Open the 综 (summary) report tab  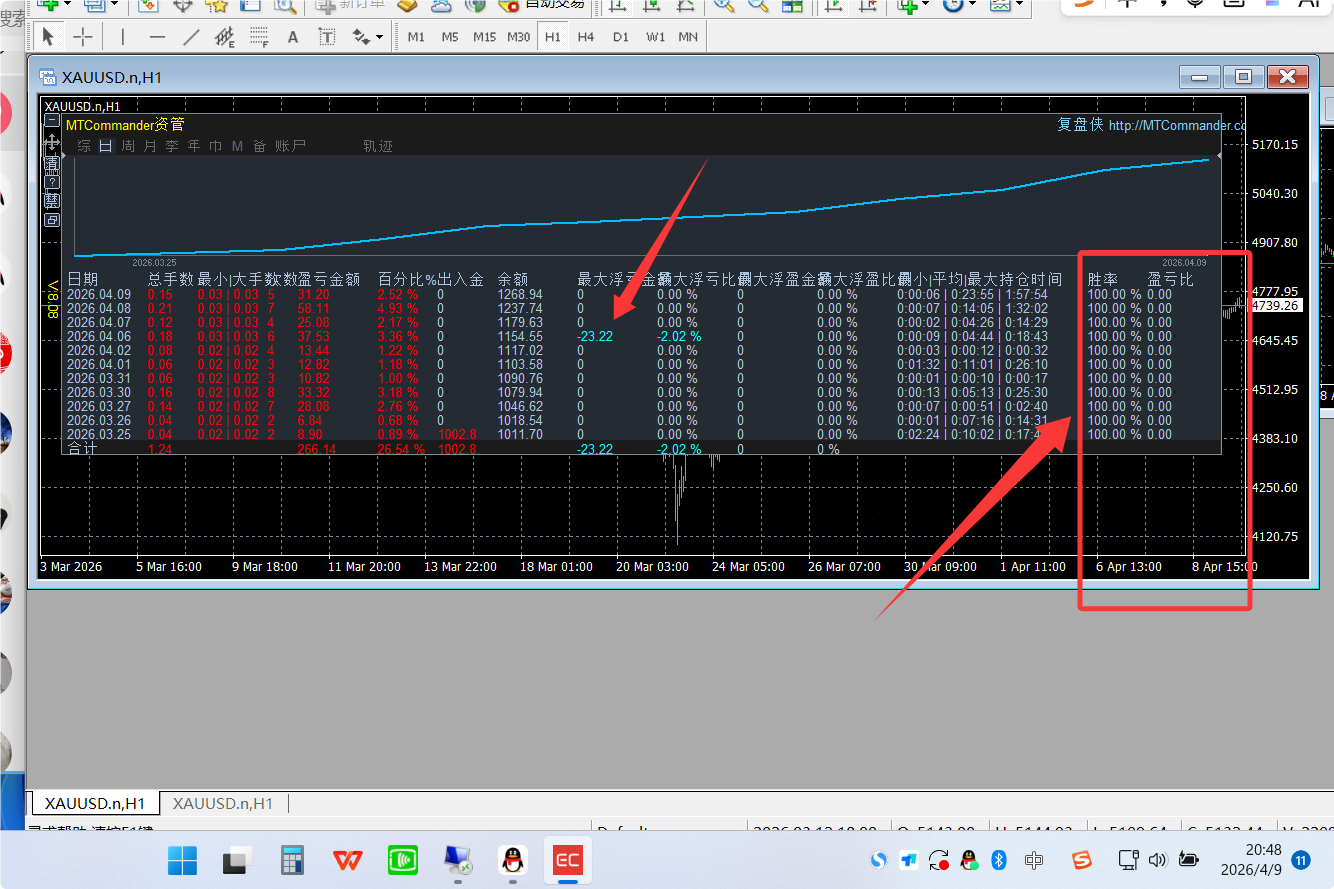tap(84, 146)
